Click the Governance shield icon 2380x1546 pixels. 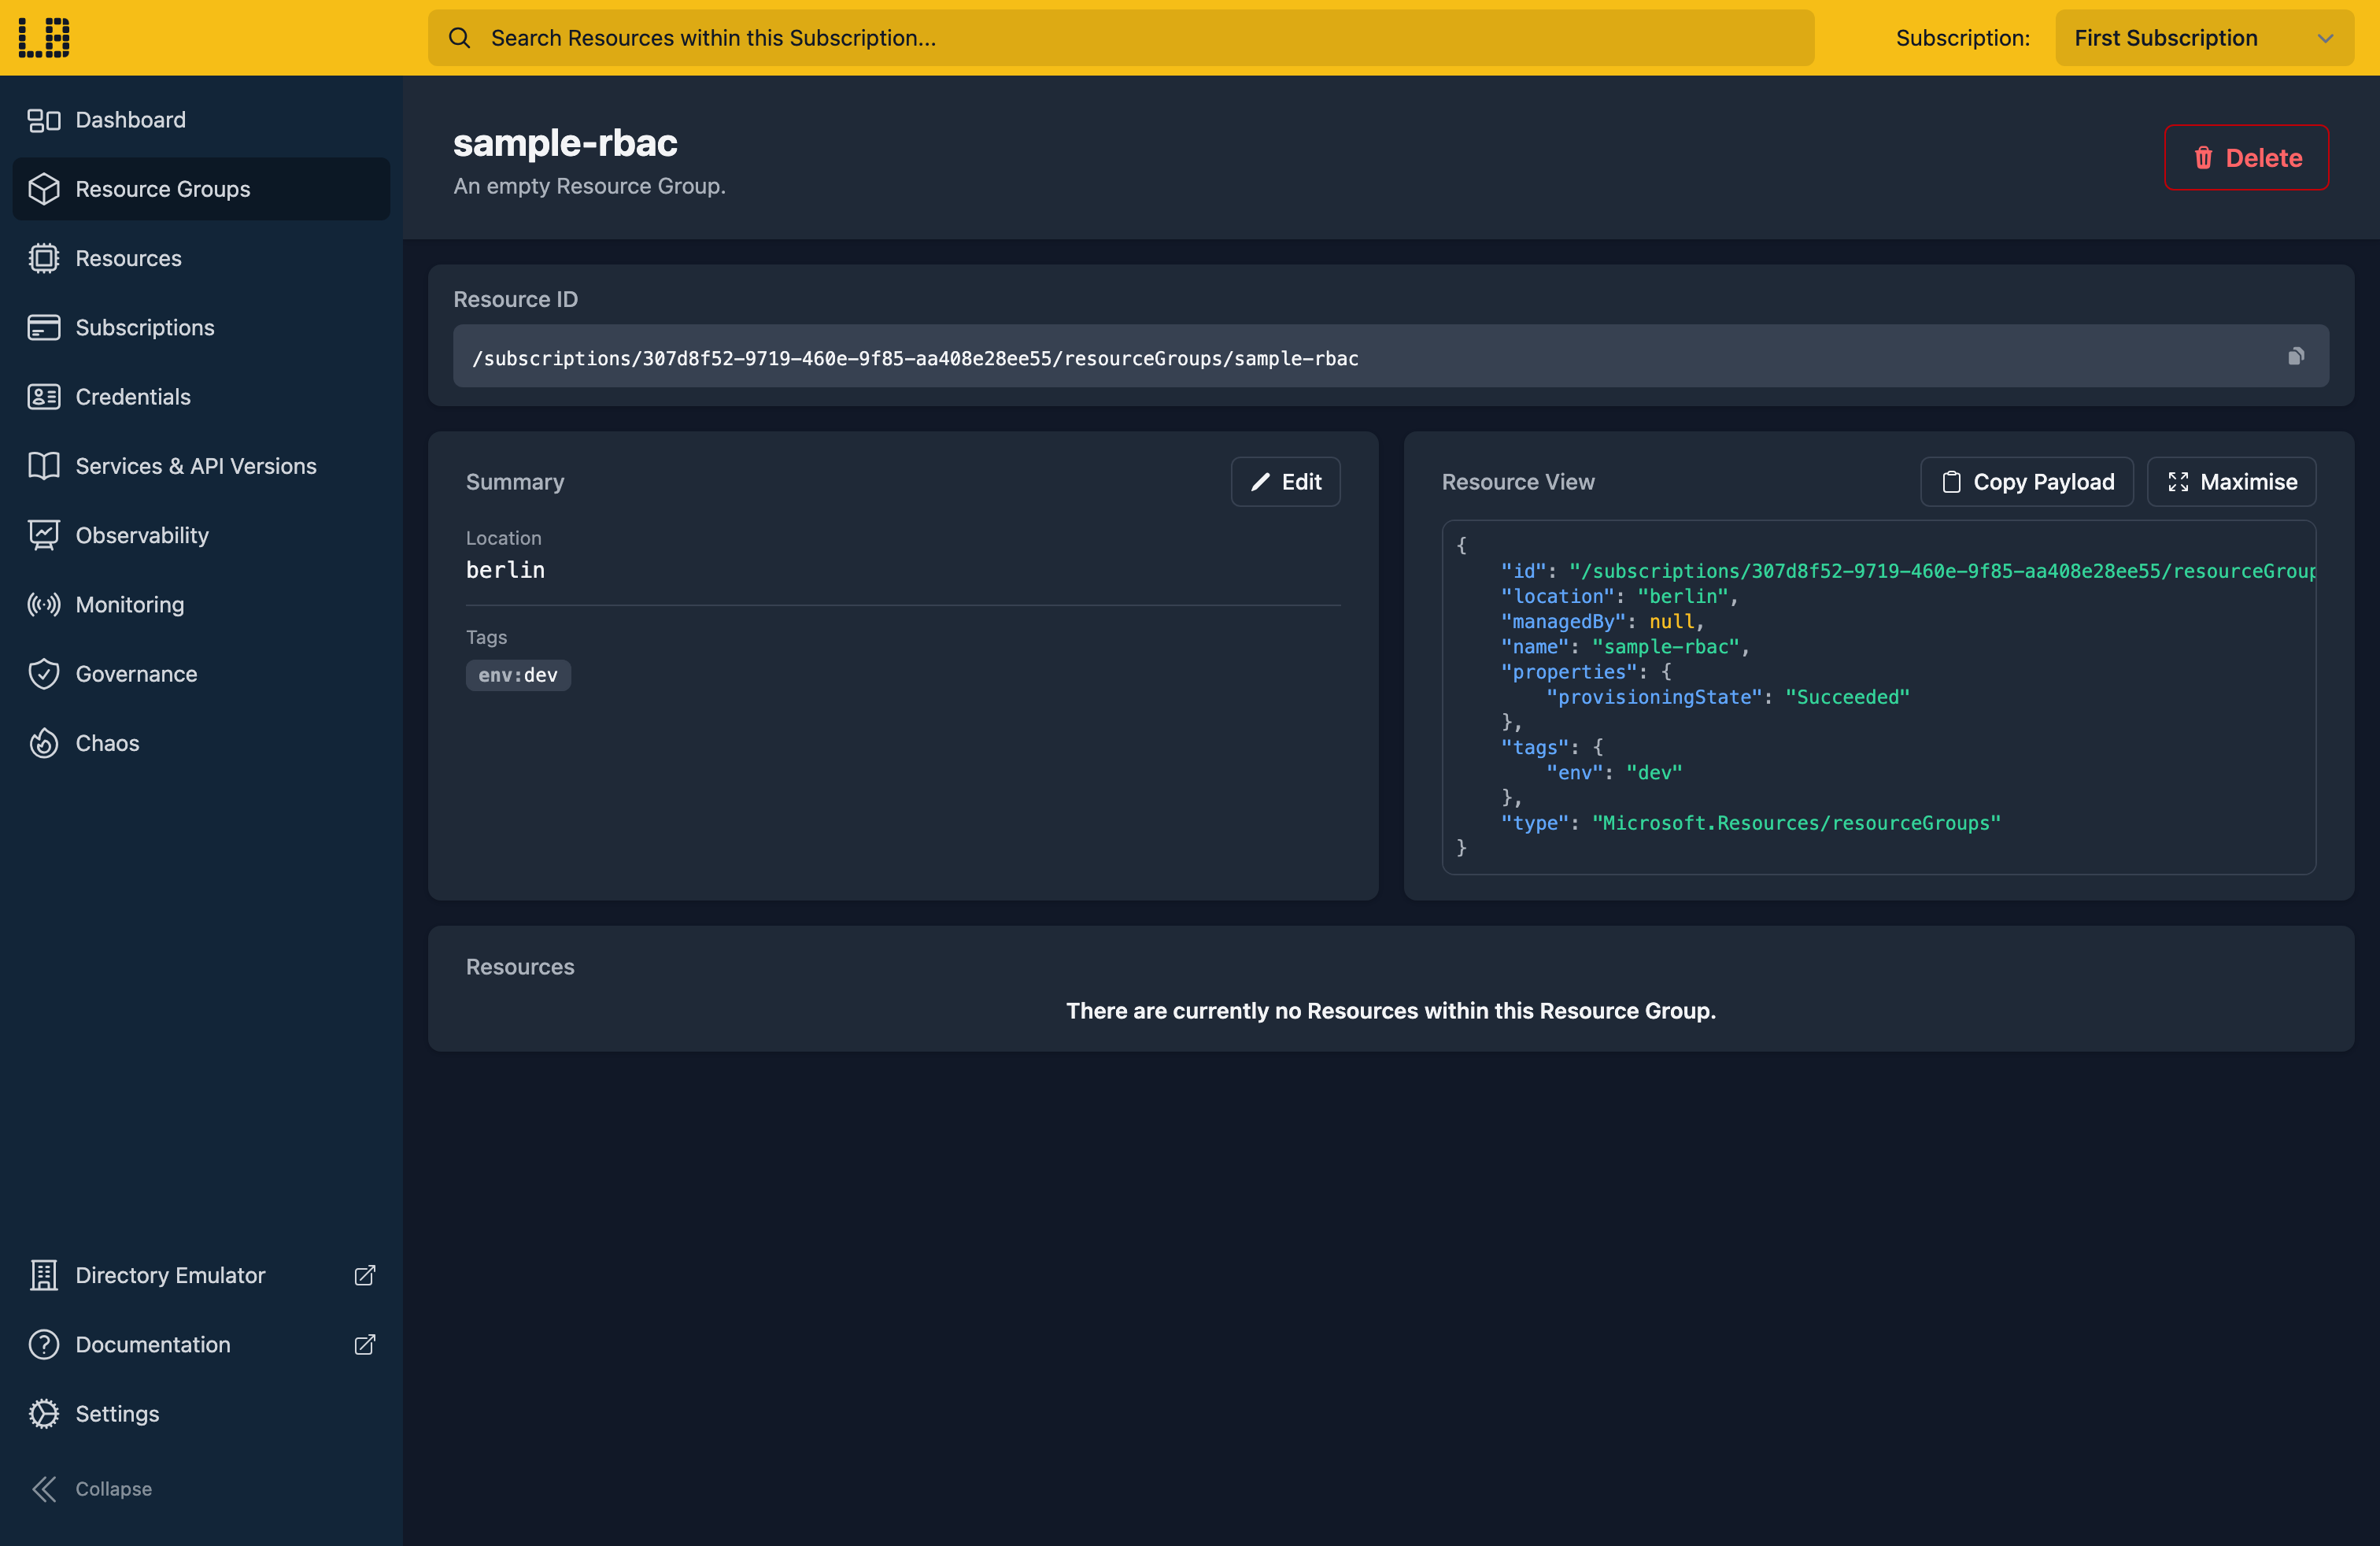44,674
